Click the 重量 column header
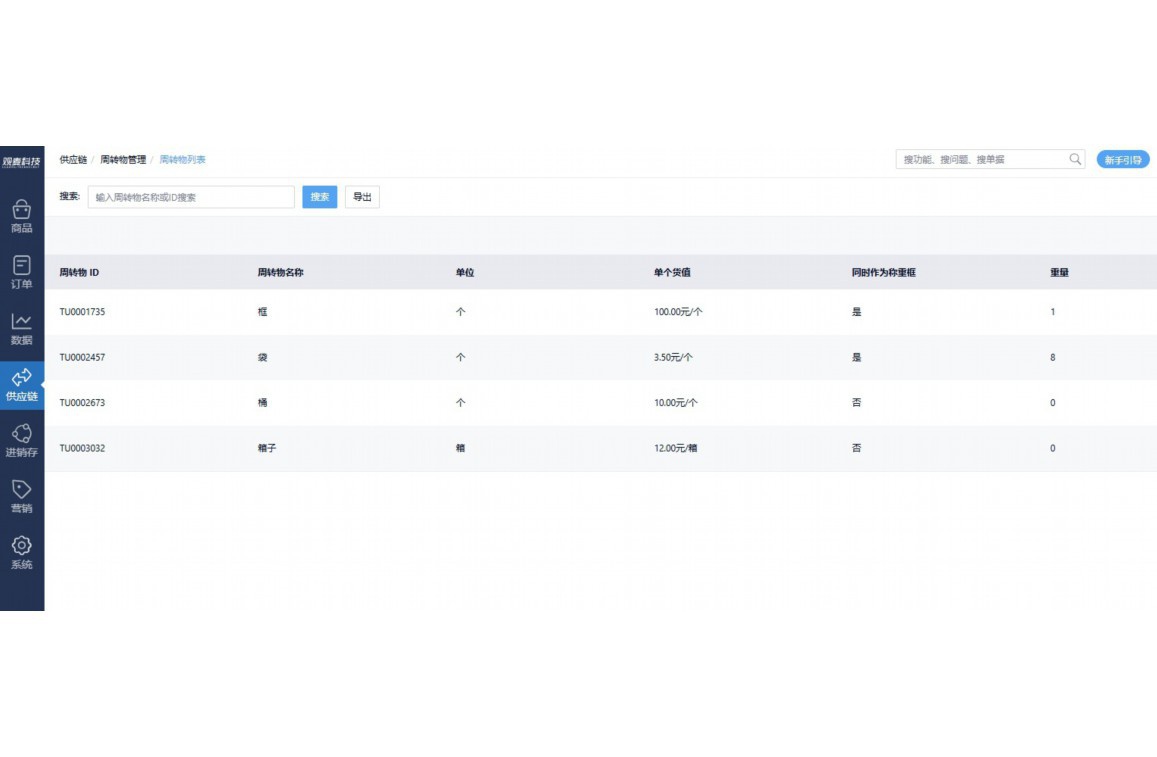This screenshot has height=757, width=1157. coord(1059,273)
